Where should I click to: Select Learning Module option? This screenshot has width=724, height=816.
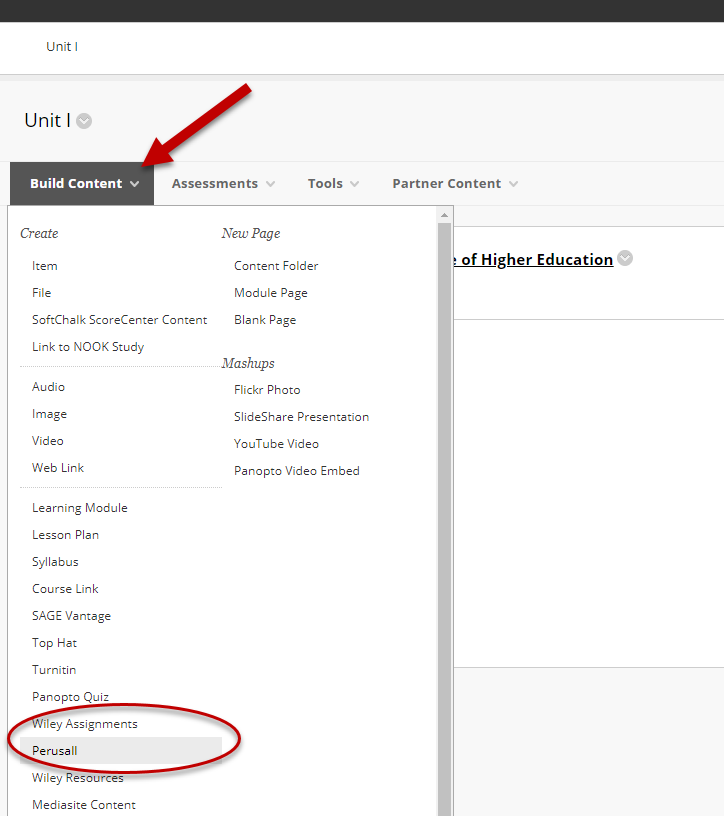[x=80, y=508]
